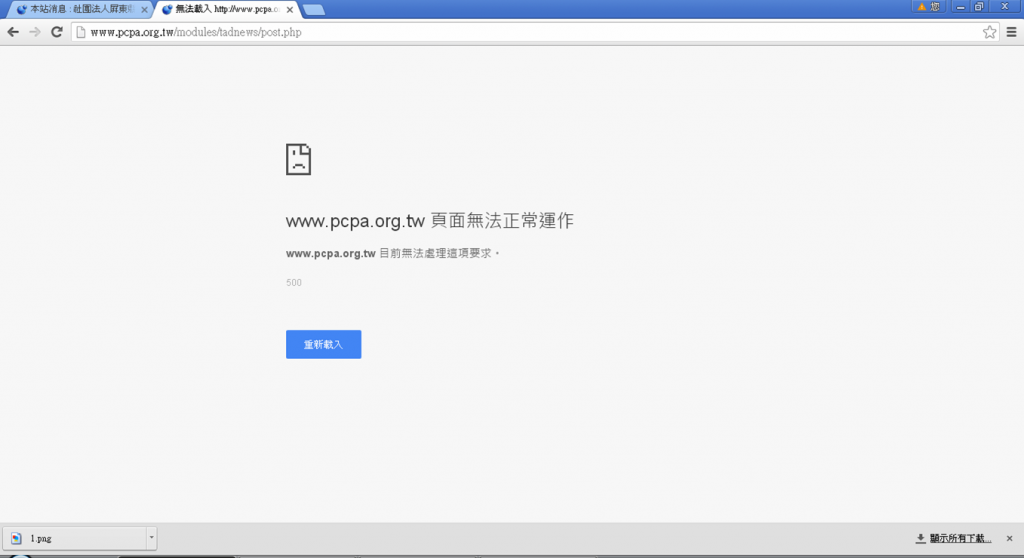
Task: Dismiss the downloads bar
Action: 1009,538
